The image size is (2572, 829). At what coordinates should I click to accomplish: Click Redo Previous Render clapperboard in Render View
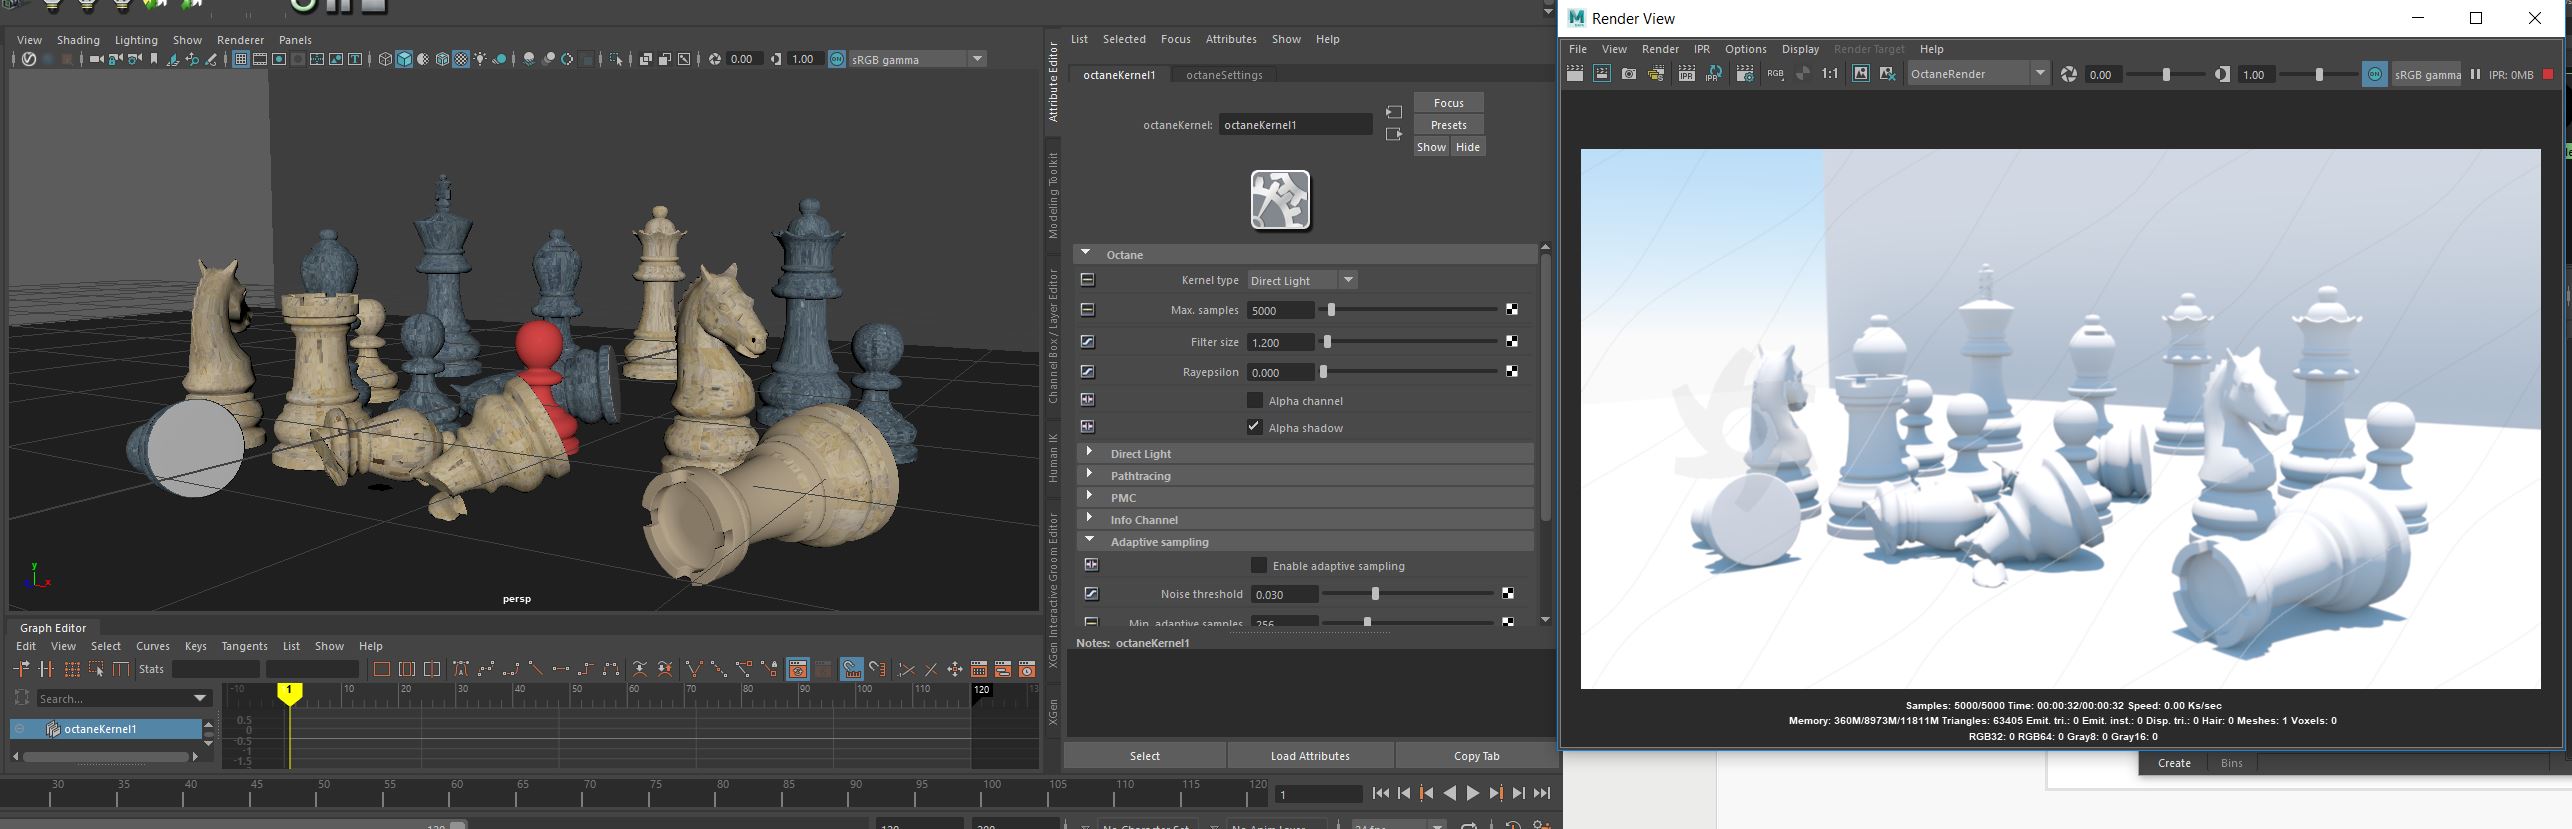coord(1574,74)
